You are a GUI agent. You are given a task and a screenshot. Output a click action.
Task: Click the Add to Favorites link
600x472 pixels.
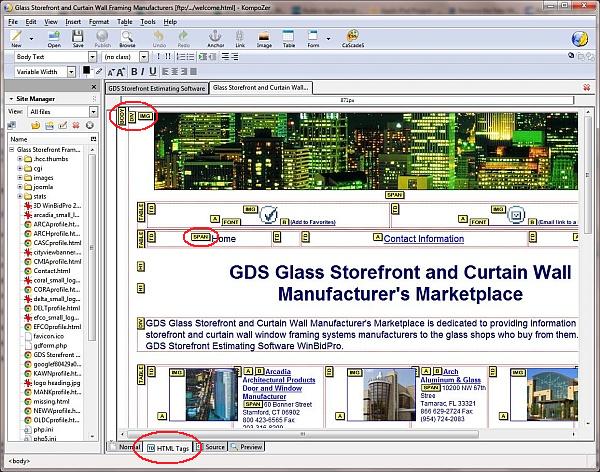pyautogui.click(x=313, y=222)
